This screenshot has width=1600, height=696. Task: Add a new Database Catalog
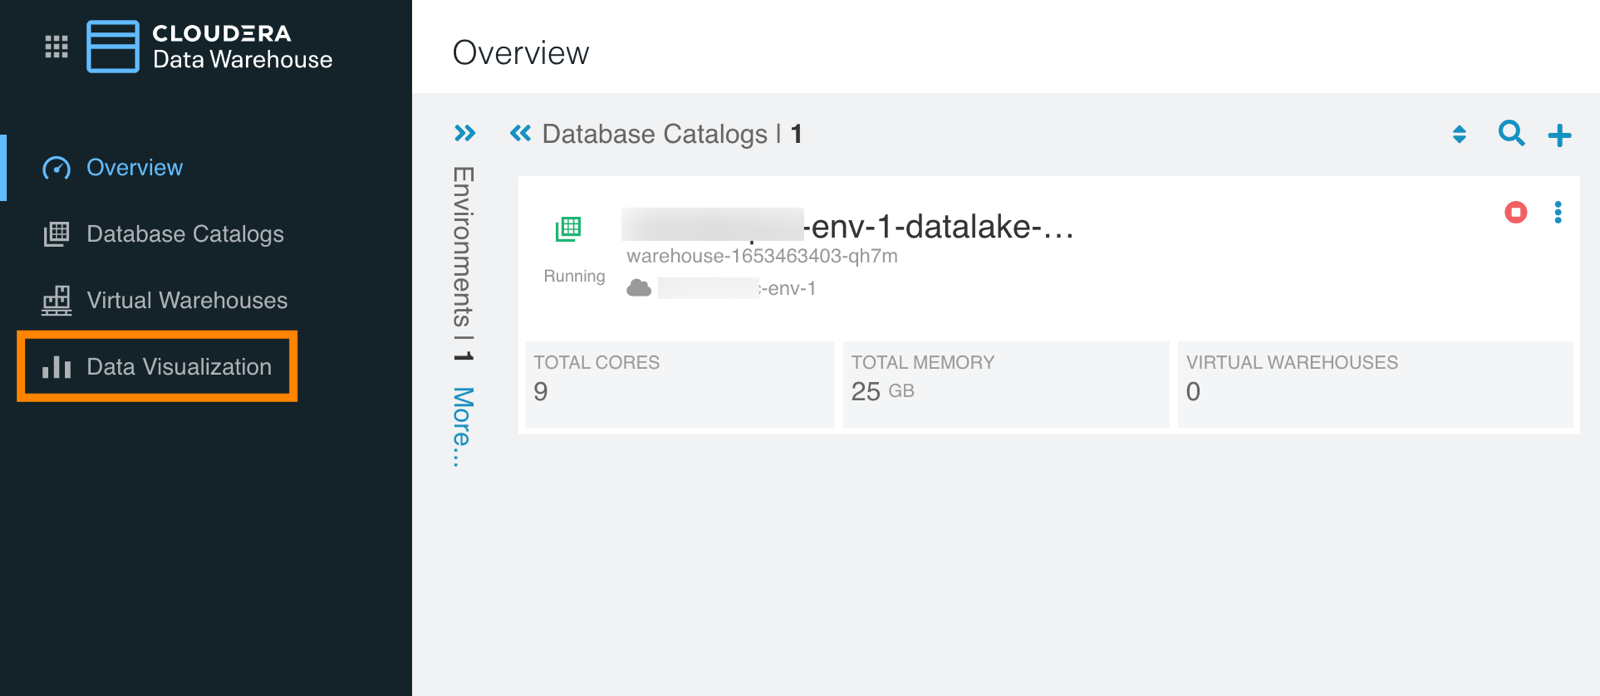pyautogui.click(x=1559, y=135)
